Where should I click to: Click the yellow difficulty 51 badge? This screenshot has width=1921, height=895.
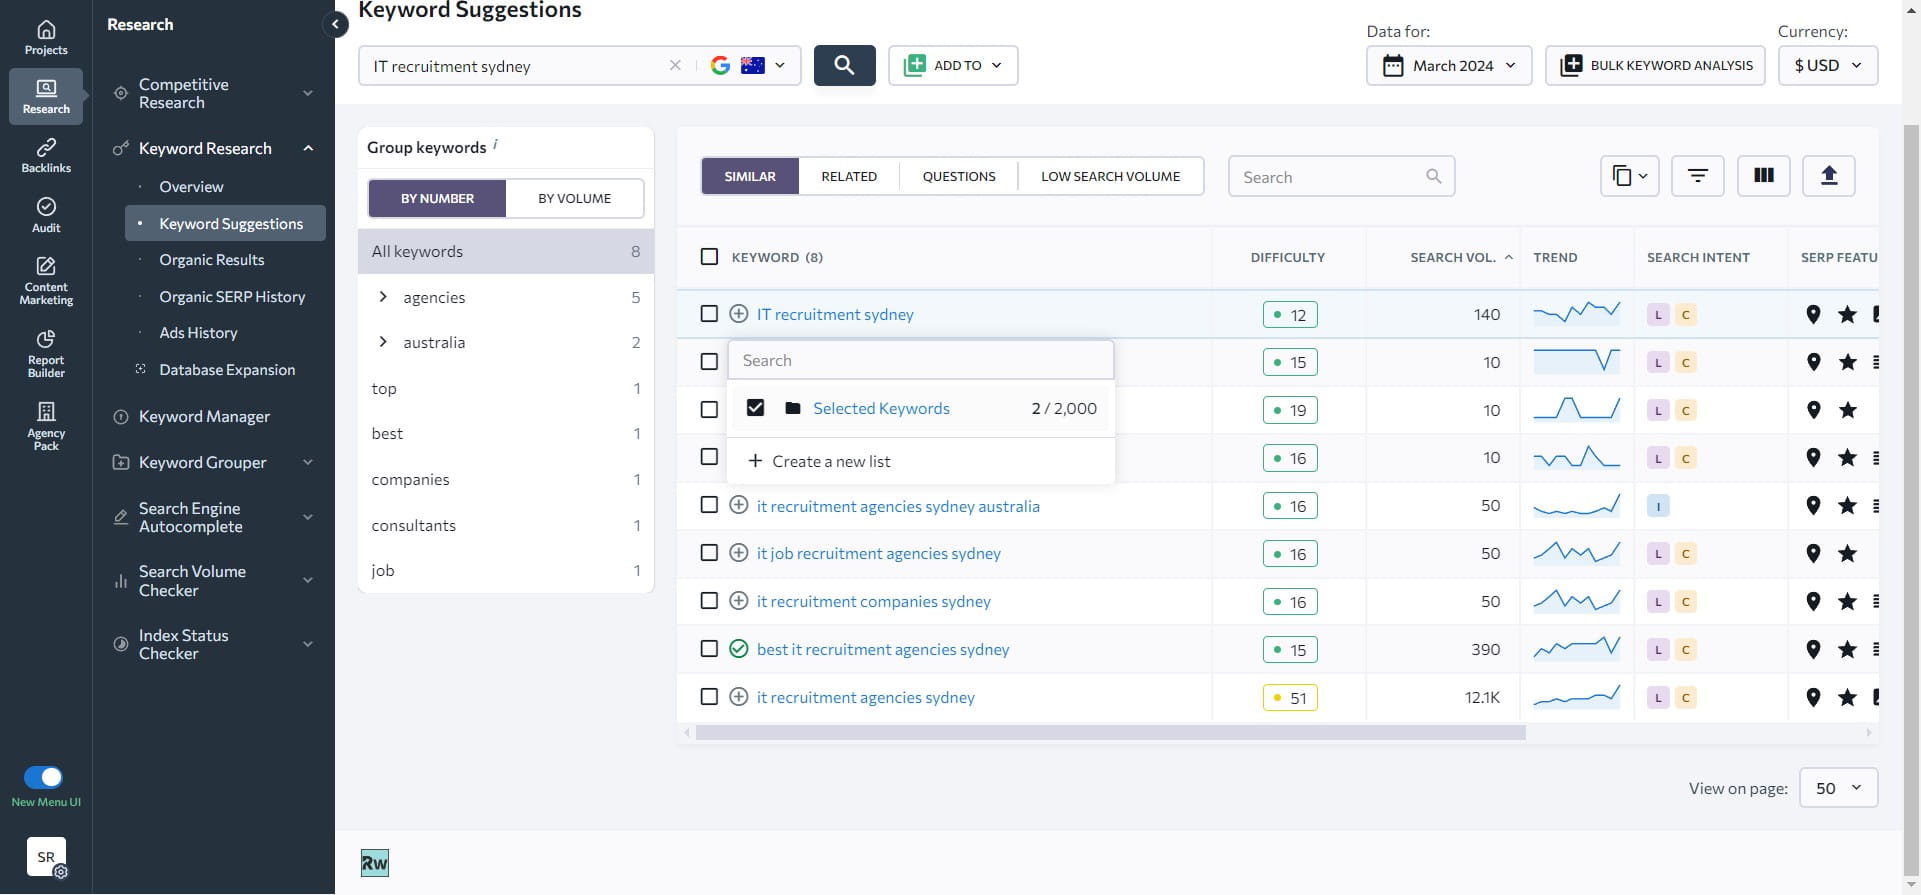(1289, 697)
